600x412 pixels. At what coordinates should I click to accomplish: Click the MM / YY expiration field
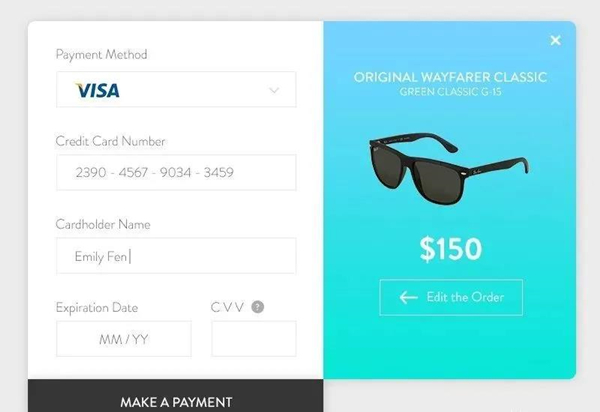point(124,339)
